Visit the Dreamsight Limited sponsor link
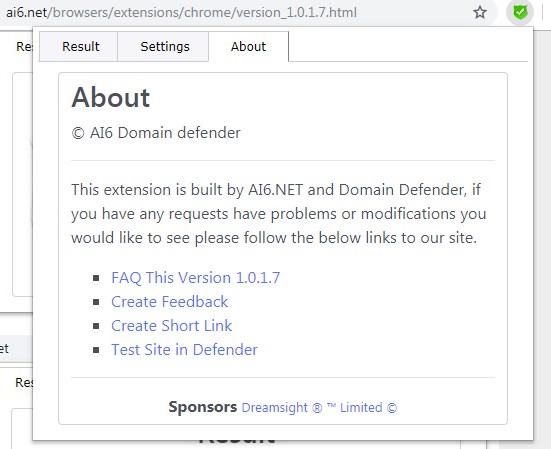The image size is (551, 449). pyautogui.click(x=319, y=408)
